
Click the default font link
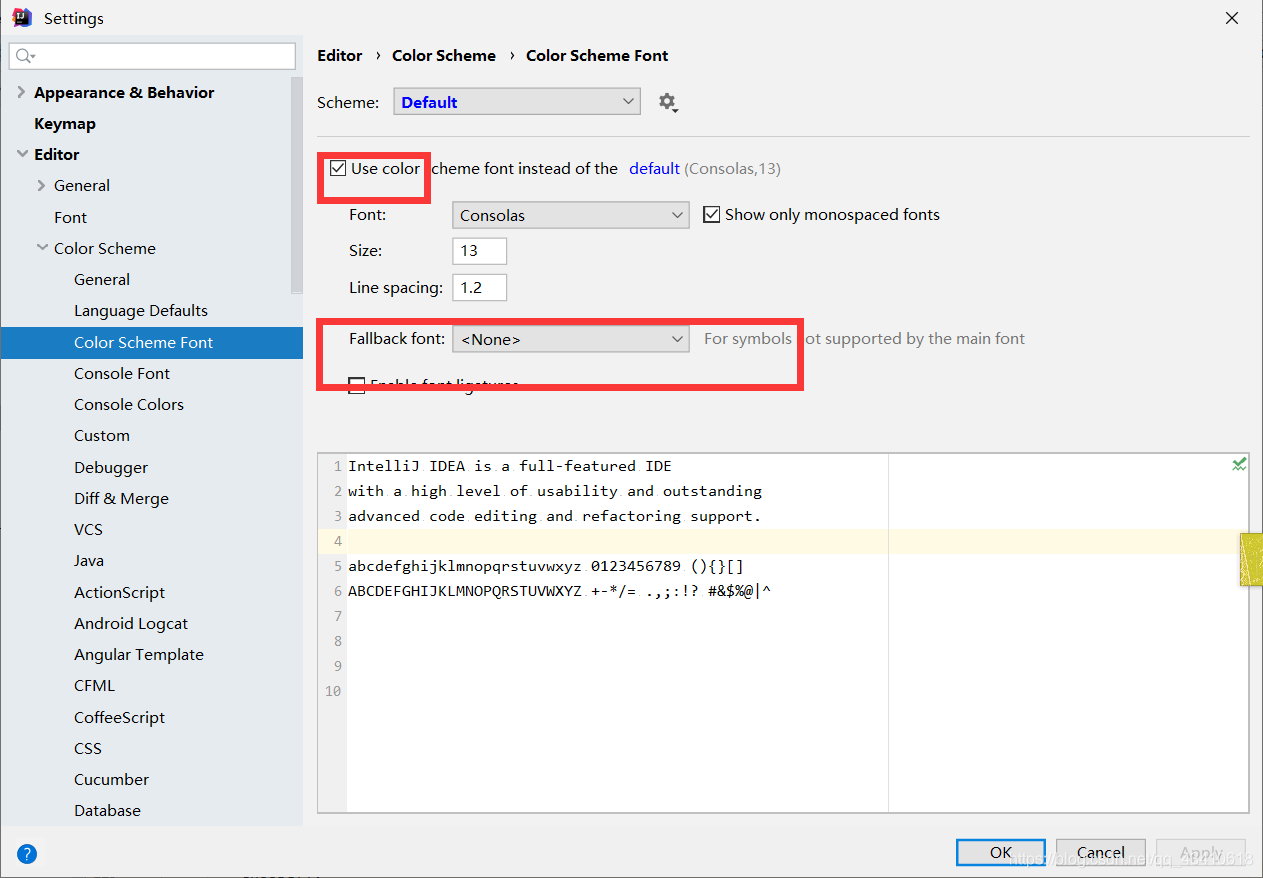654,168
